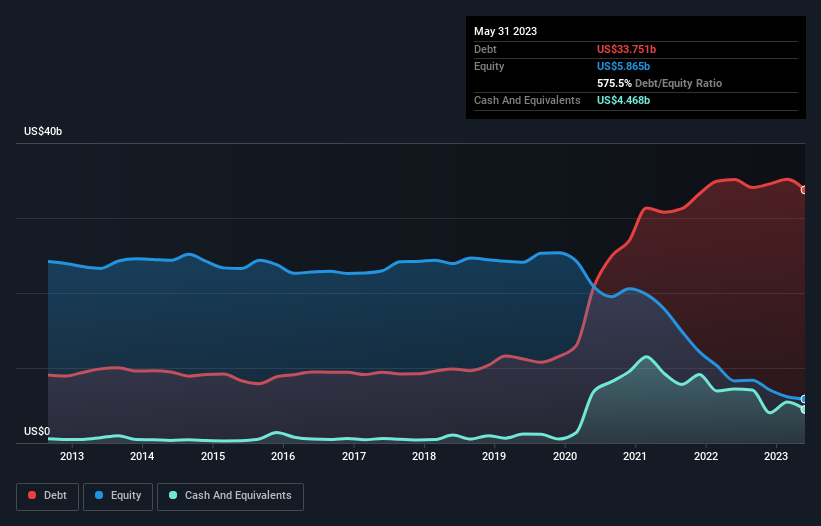
Task: Toggle Cash And Equivalents legend button
Action: [x=230, y=496]
